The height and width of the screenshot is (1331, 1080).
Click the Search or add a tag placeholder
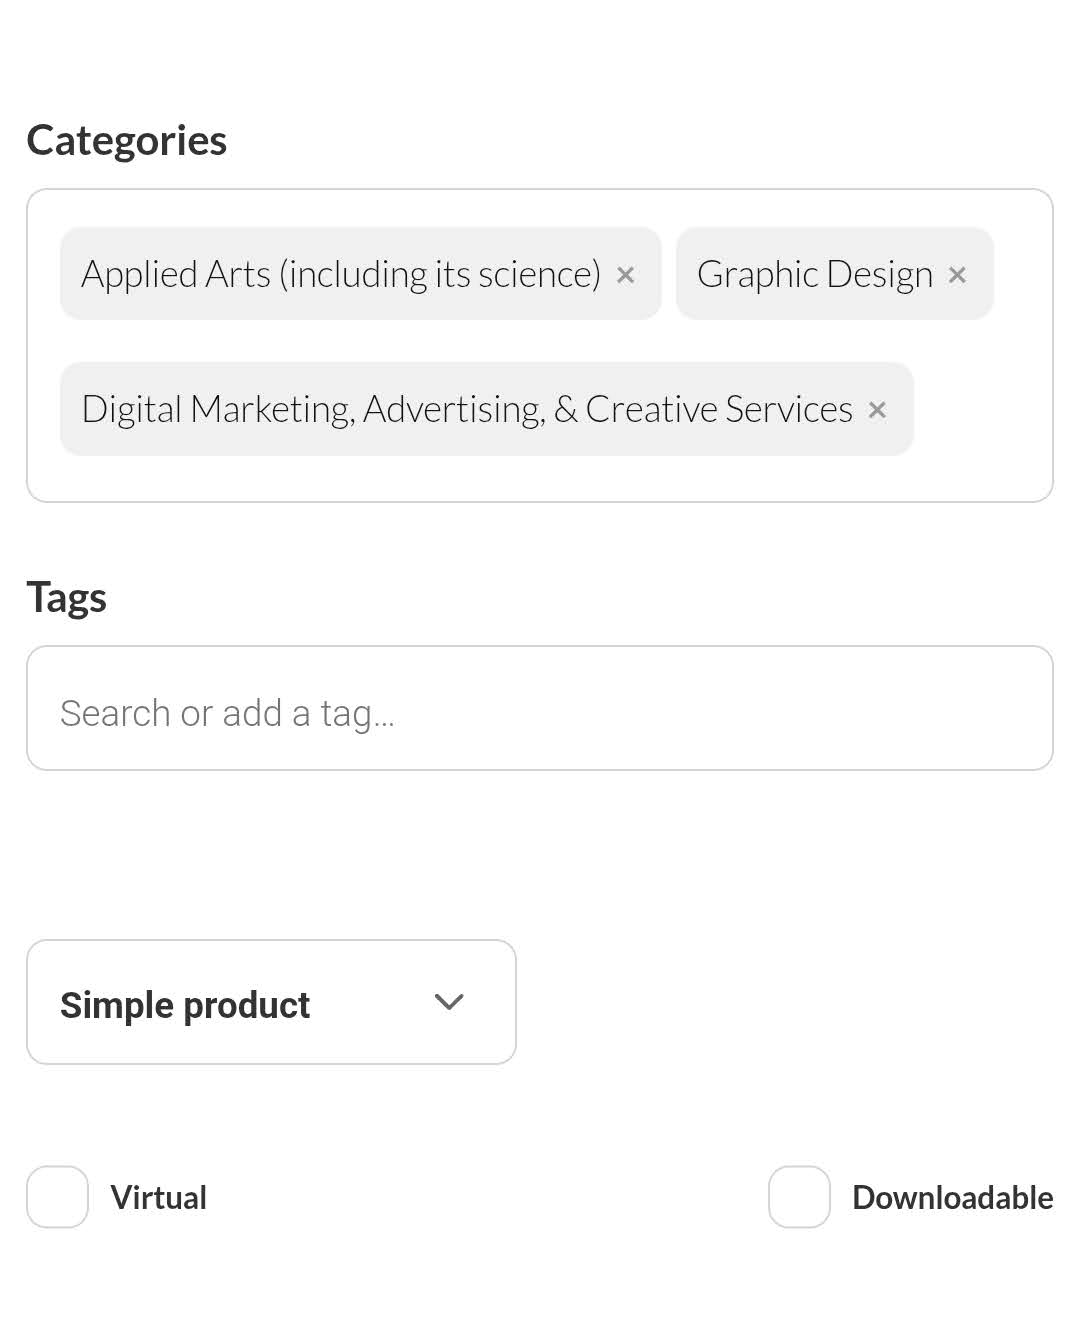(x=227, y=713)
